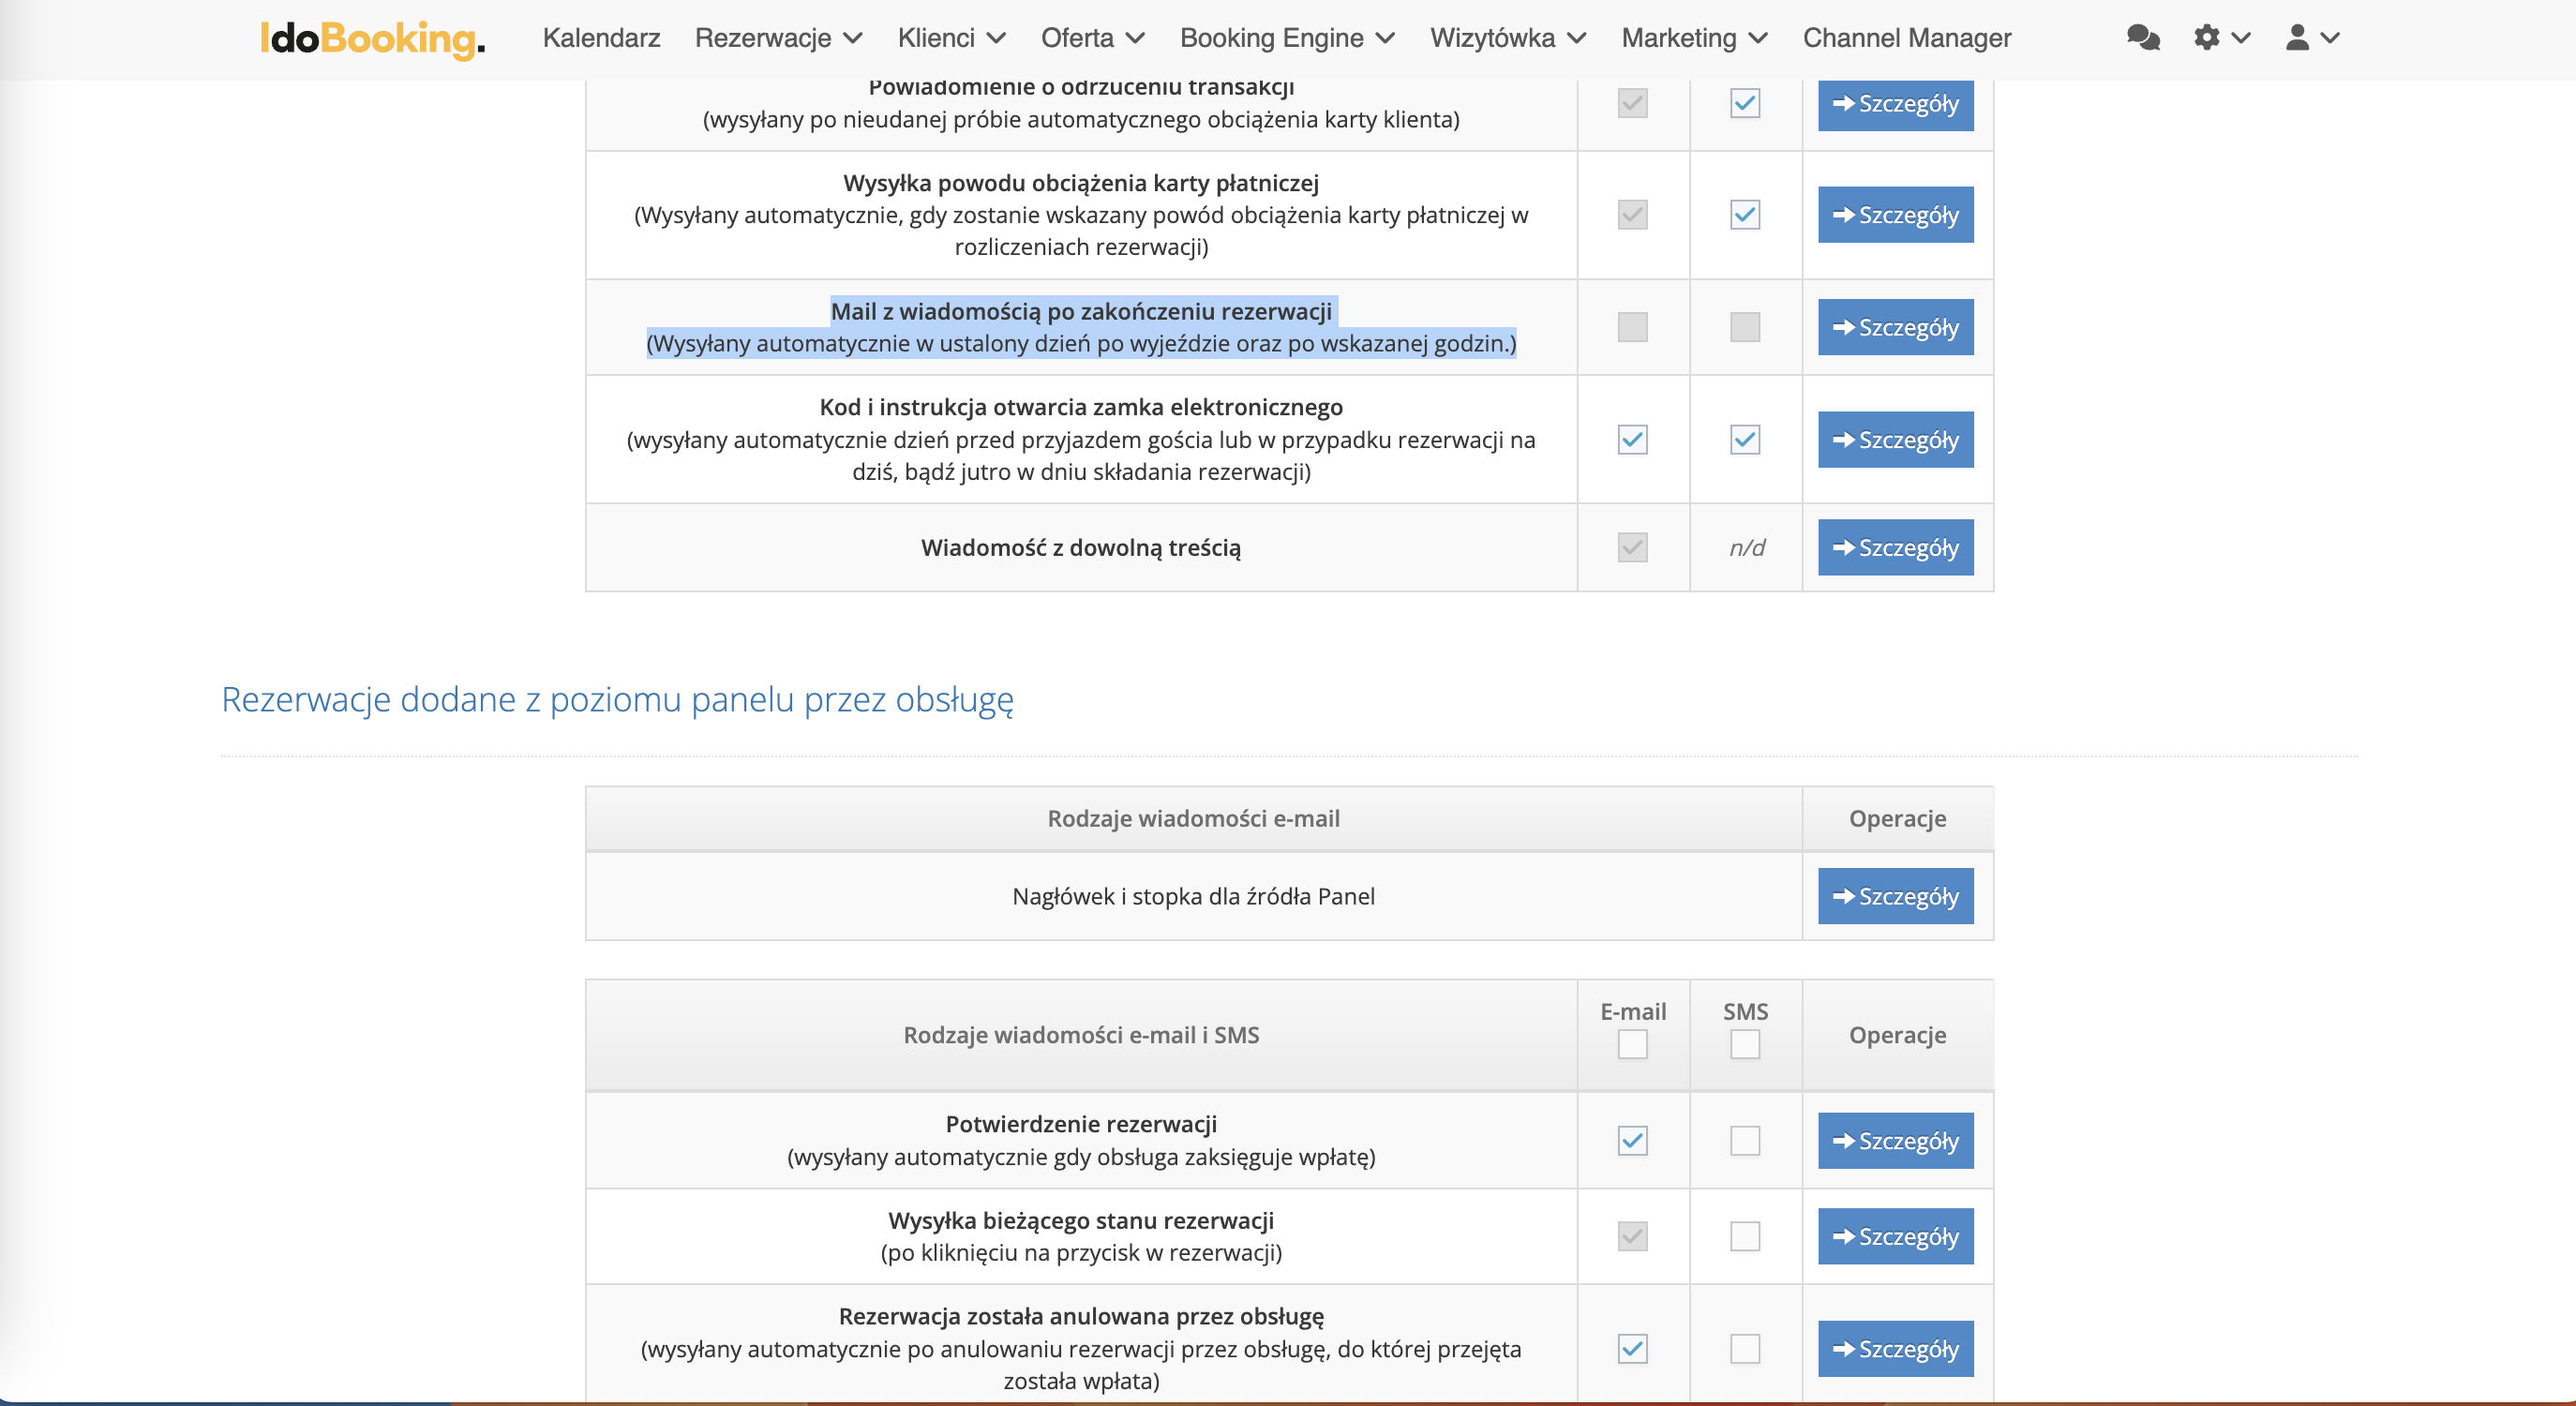Toggle SMS for Wysyłka powodu obciążenia karty
The height and width of the screenshot is (1406, 2576).
[1745, 215]
